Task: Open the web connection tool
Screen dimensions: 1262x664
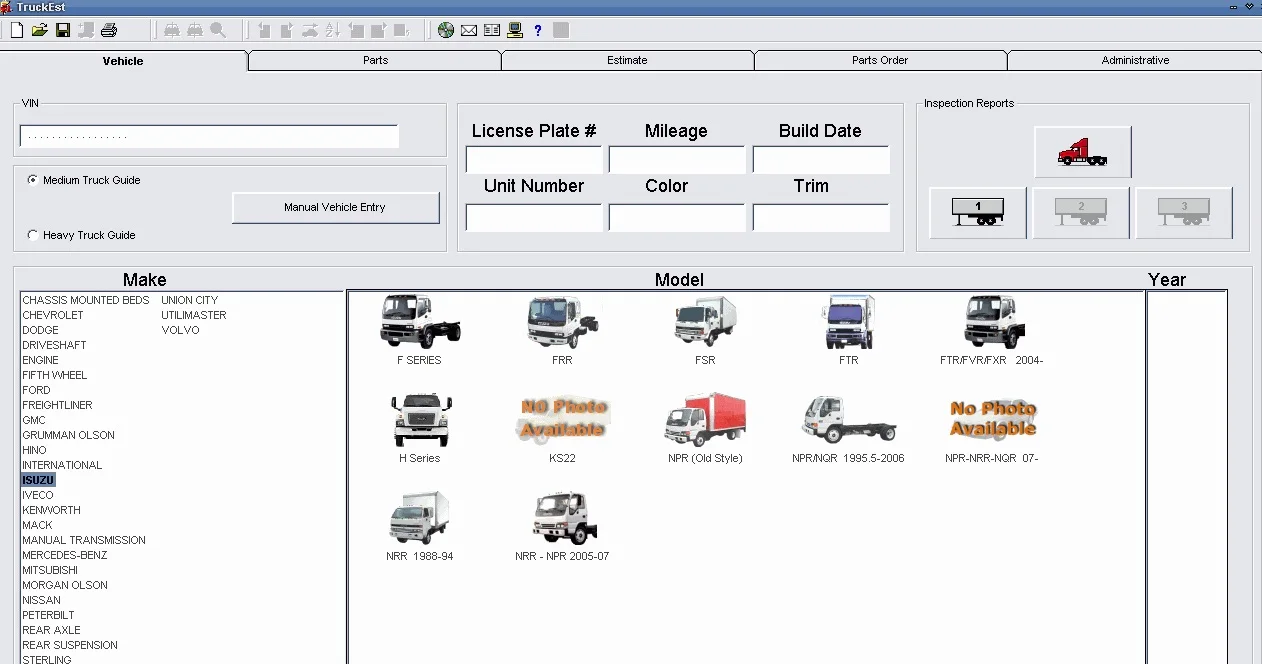Action: (x=445, y=29)
